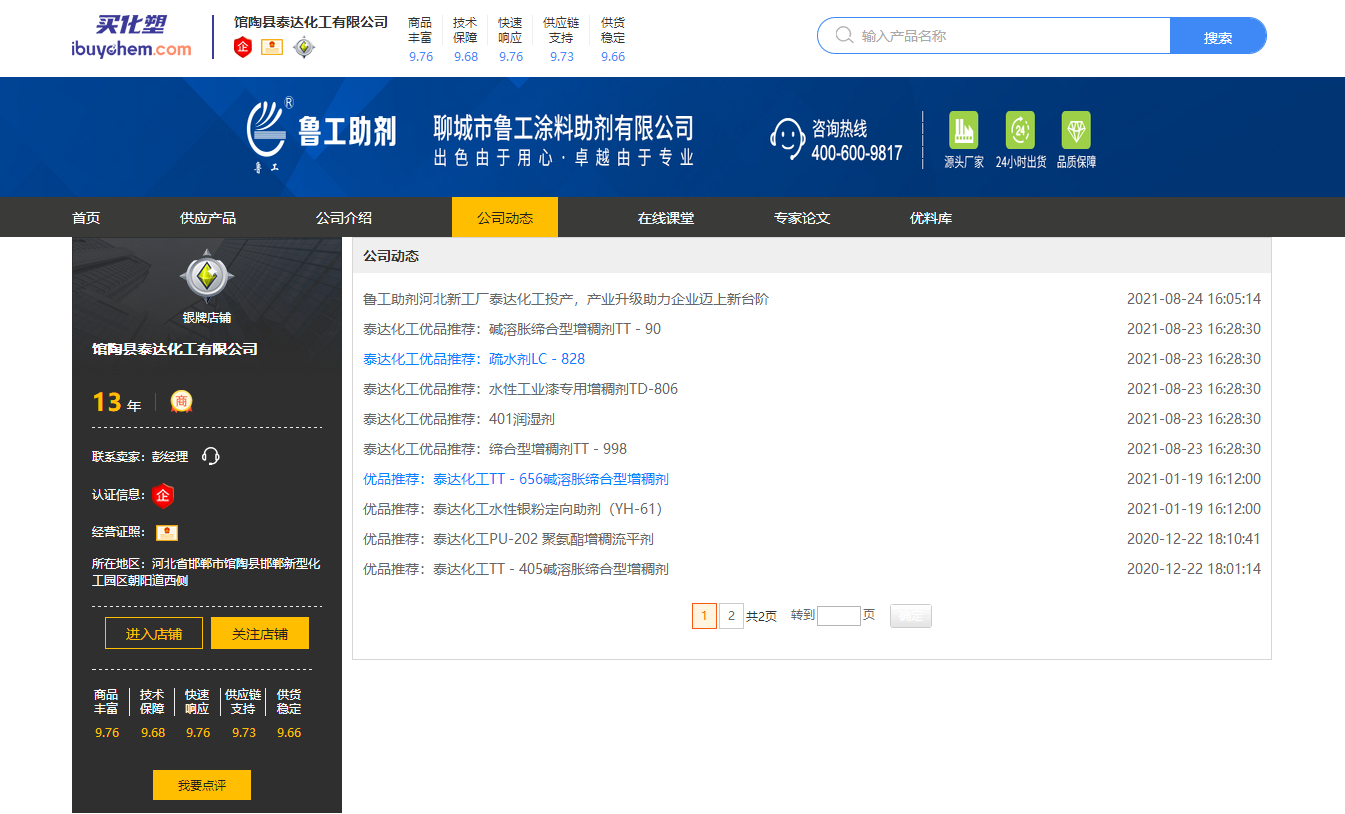
Task: Open article 水性工业漆专用增稠剂TD-806
Action: pos(520,389)
